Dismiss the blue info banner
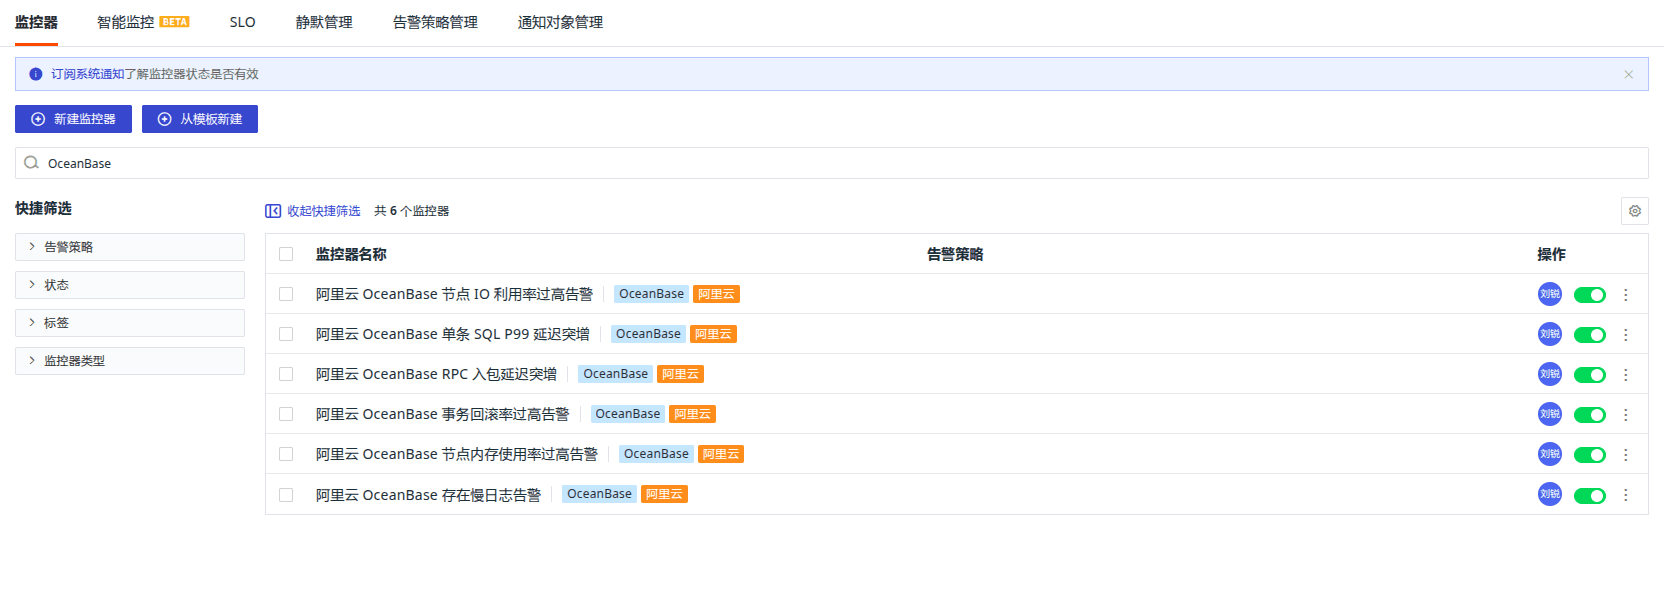 tap(1628, 74)
